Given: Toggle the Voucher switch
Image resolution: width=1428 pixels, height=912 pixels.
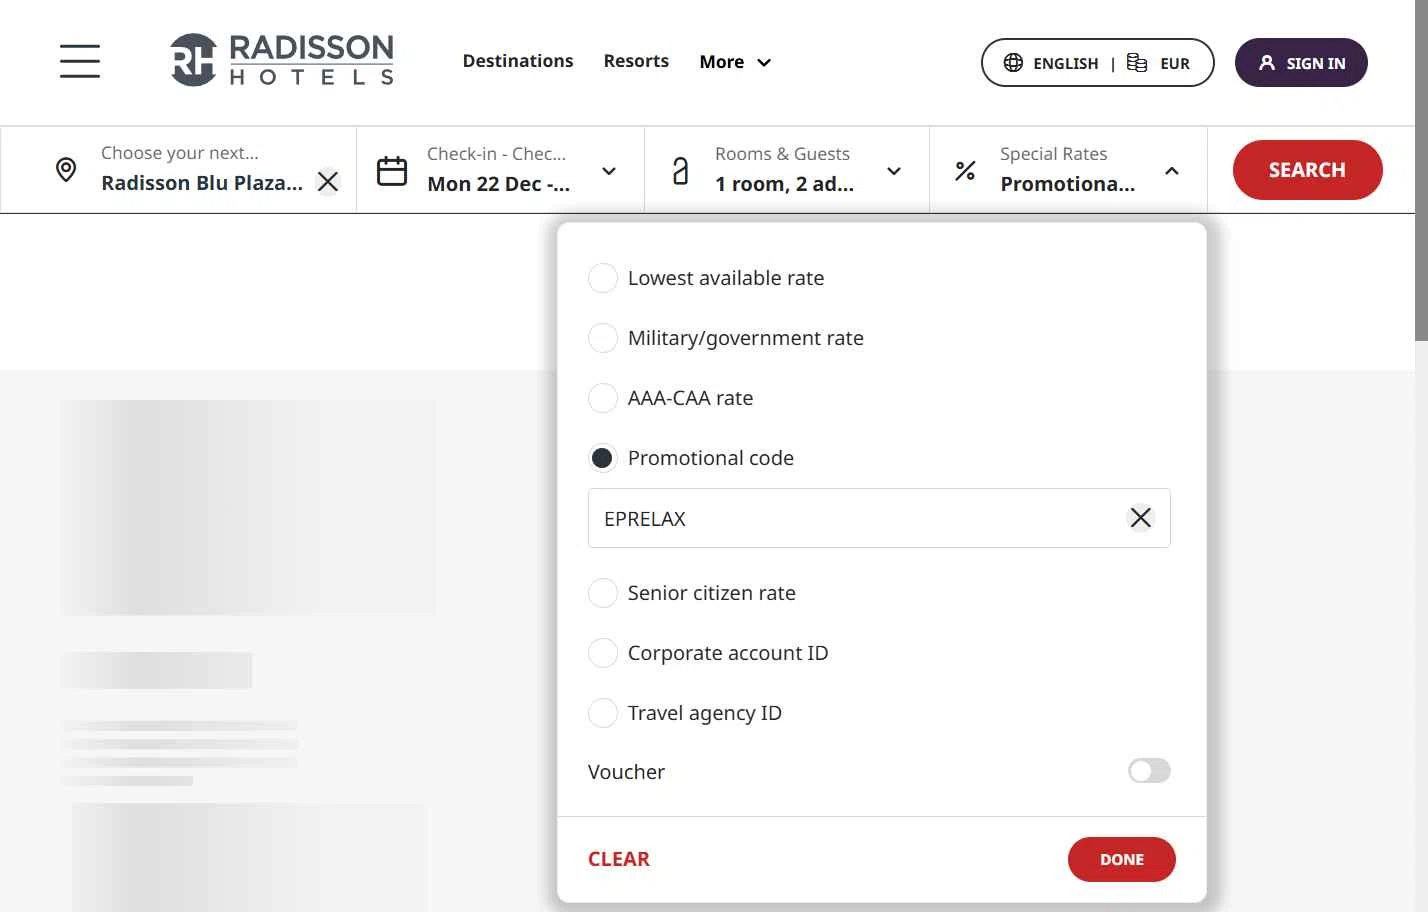Looking at the screenshot, I should 1149,771.
